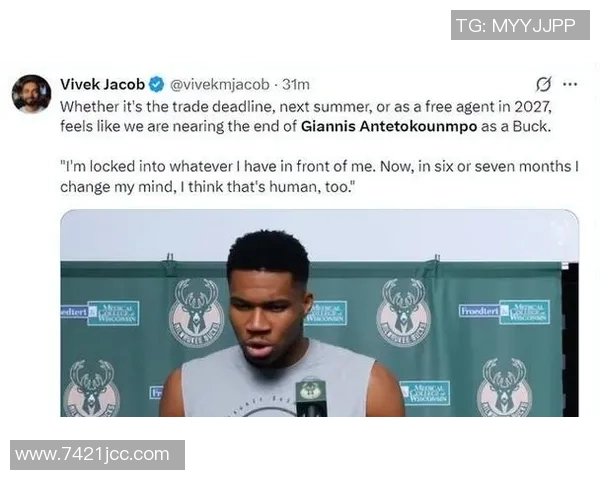Image resolution: width=600 pixels, height=480 pixels.
Task: Click bold Giannis Antetokounmpo text
Action: (389, 126)
